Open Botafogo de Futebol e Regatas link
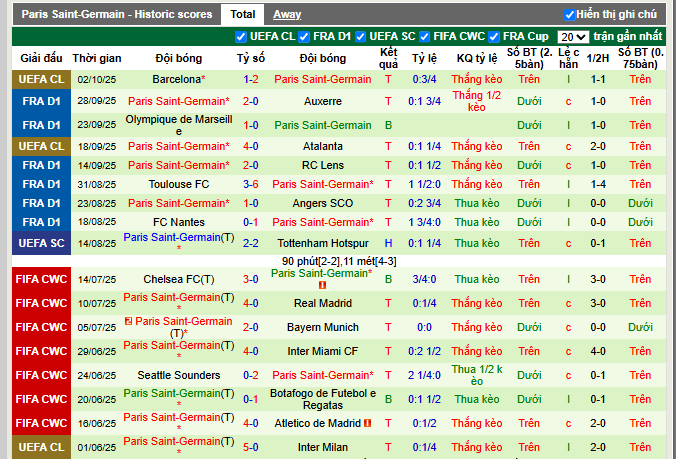The height and width of the screenshot is (459, 676). coord(322,399)
